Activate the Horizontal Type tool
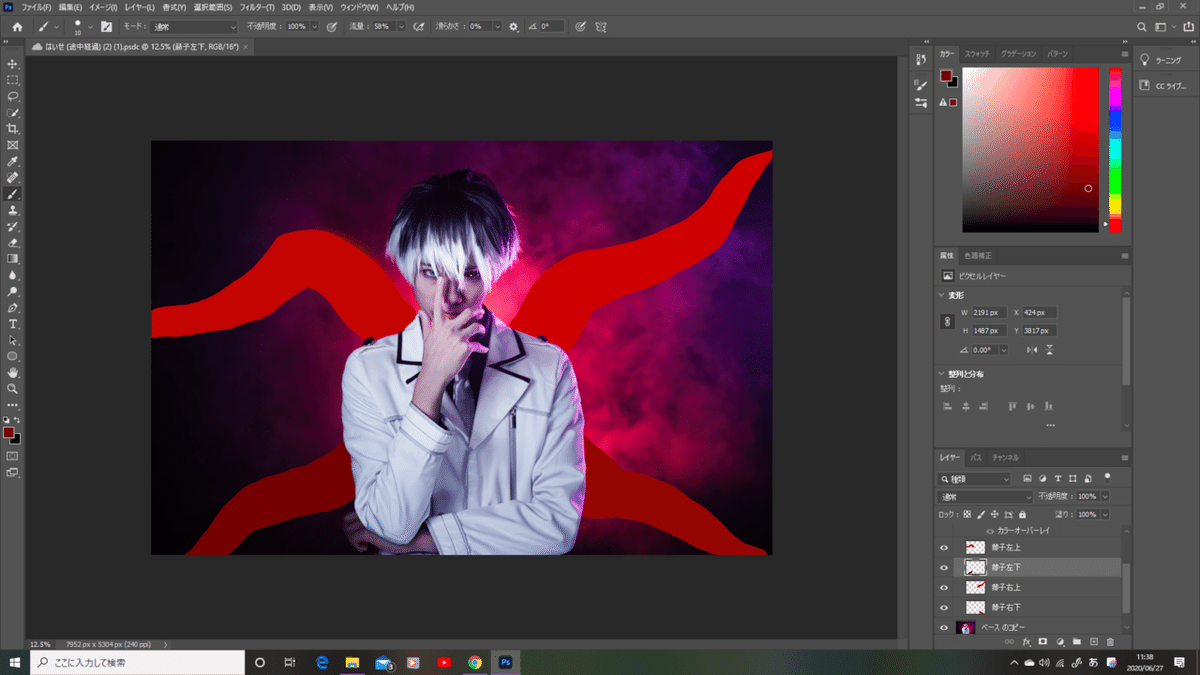 point(13,324)
